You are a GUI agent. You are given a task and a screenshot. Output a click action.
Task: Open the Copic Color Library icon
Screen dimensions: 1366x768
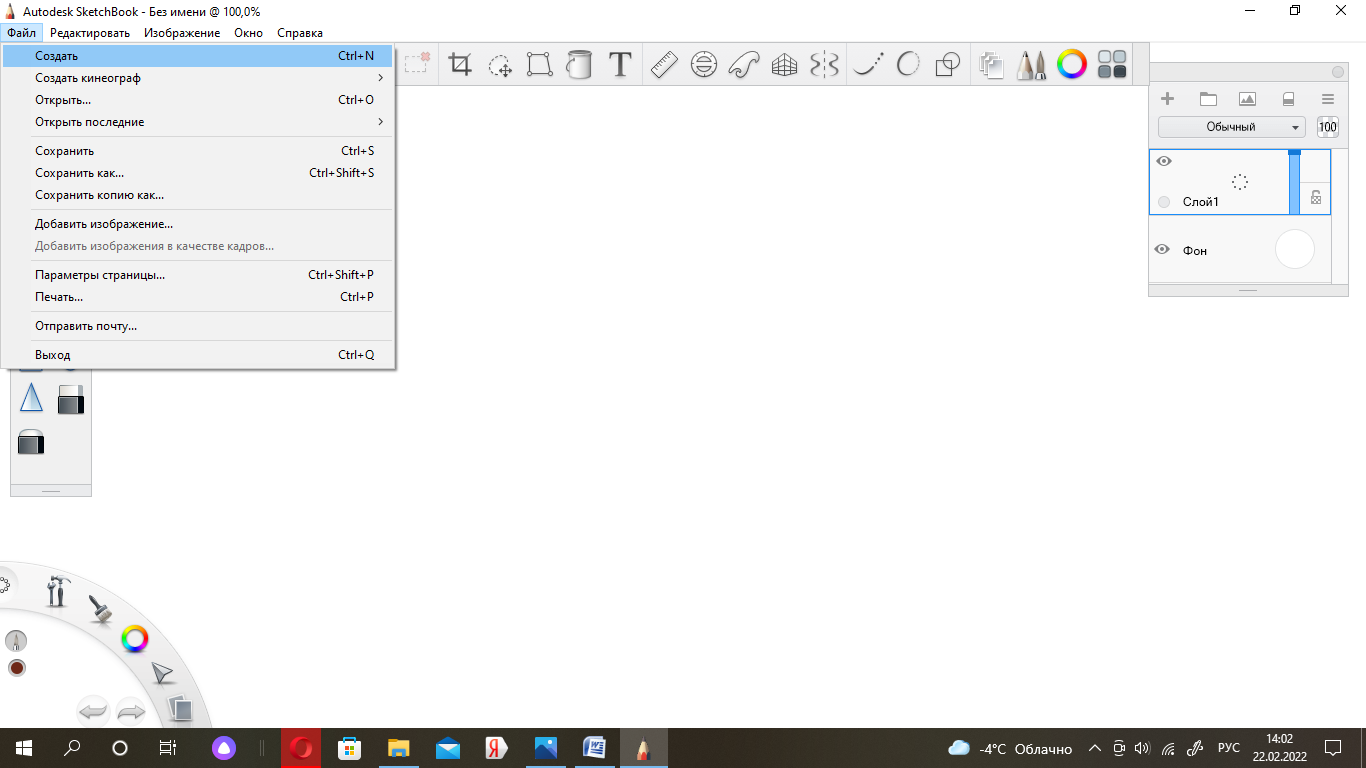click(x=1112, y=65)
